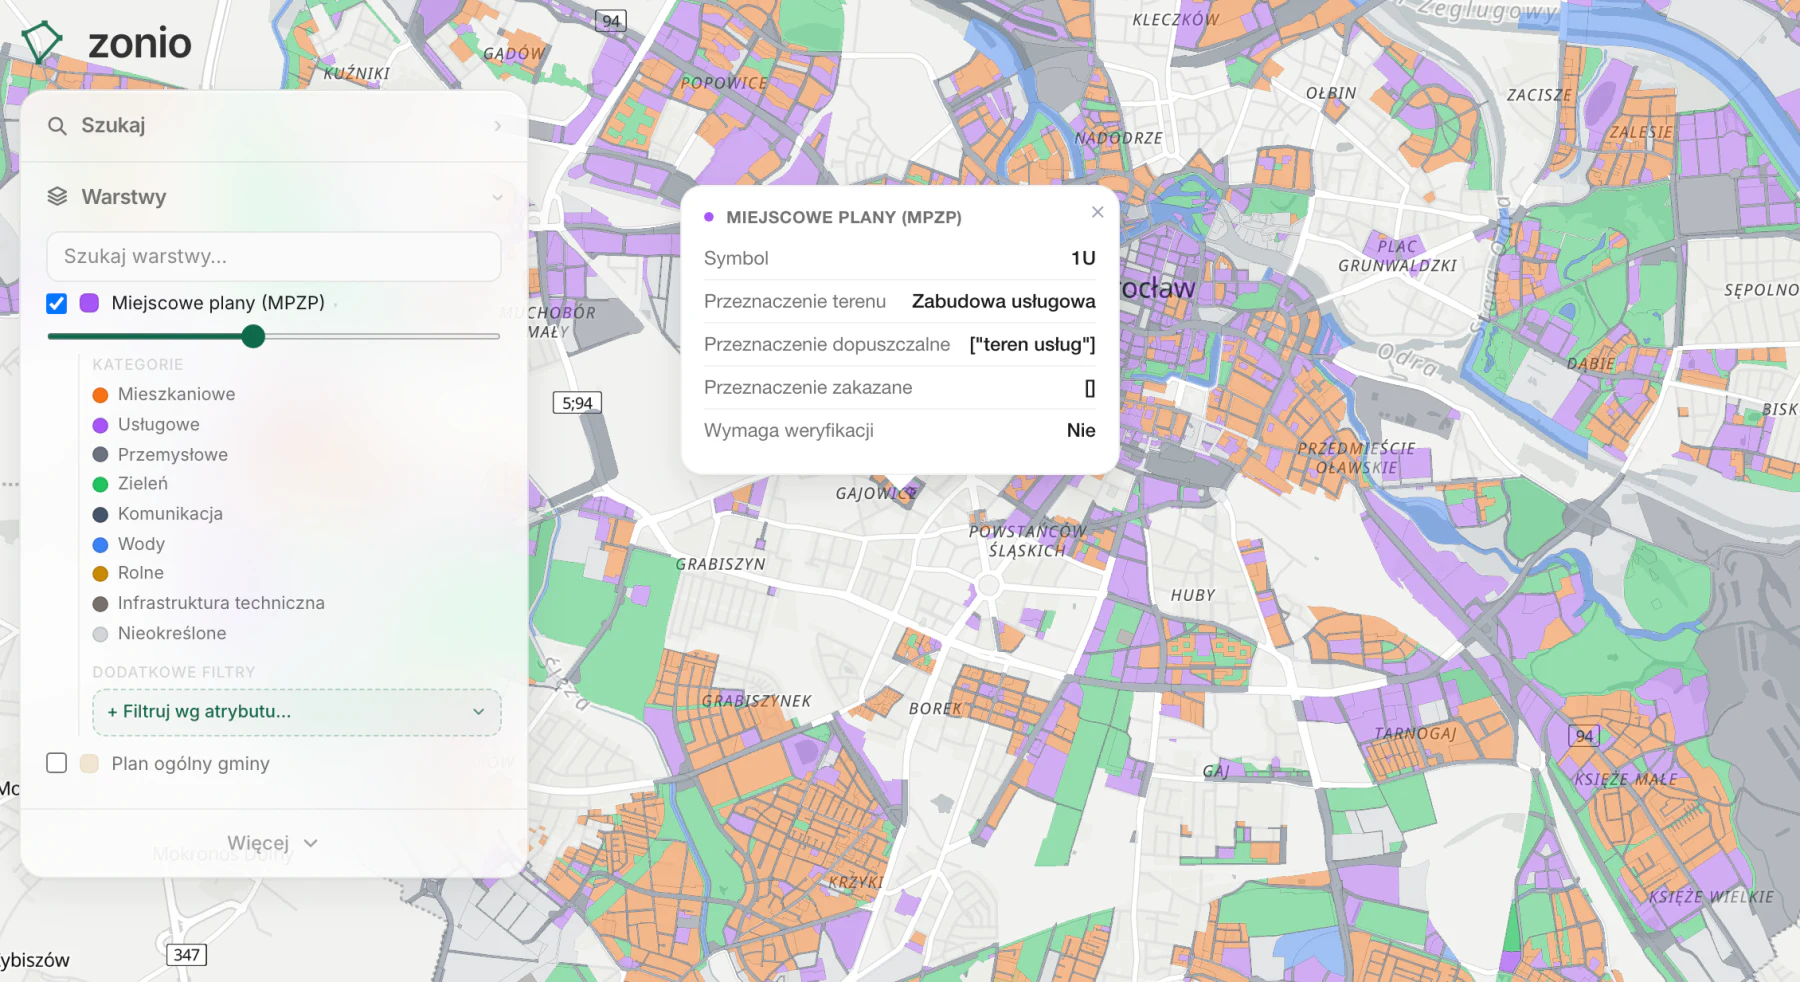Image resolution: width=1800 pixels, height=982 pixels.
Task: Click the Symbol value 1U
Action: tap(1083, 258)
